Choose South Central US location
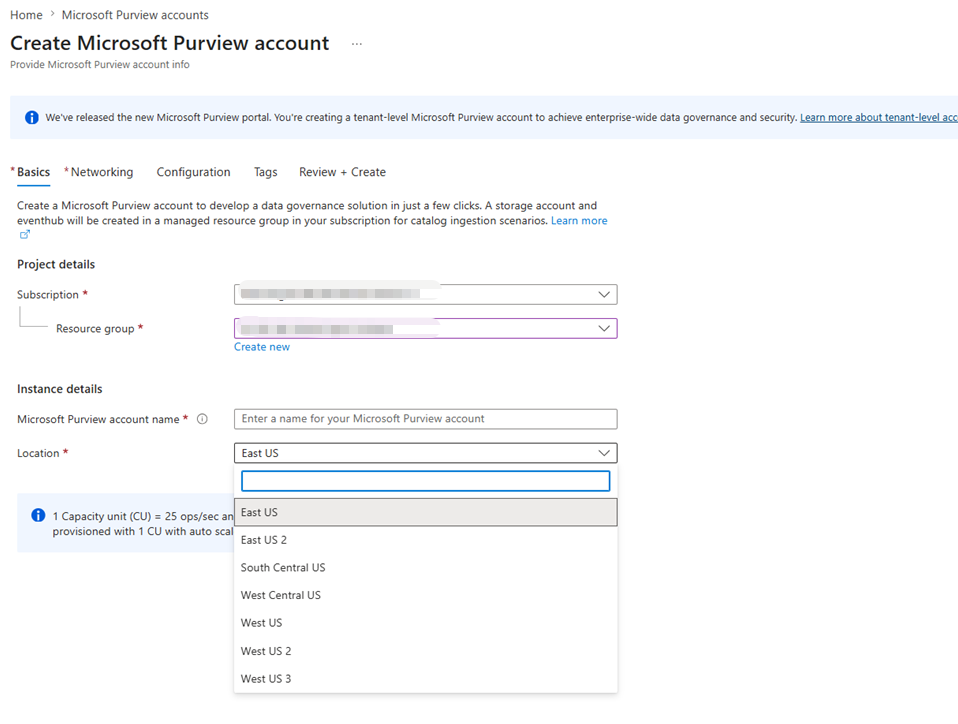Image resolution: width=958 pixels, height=724 pixels. click(x=425, y=568)
